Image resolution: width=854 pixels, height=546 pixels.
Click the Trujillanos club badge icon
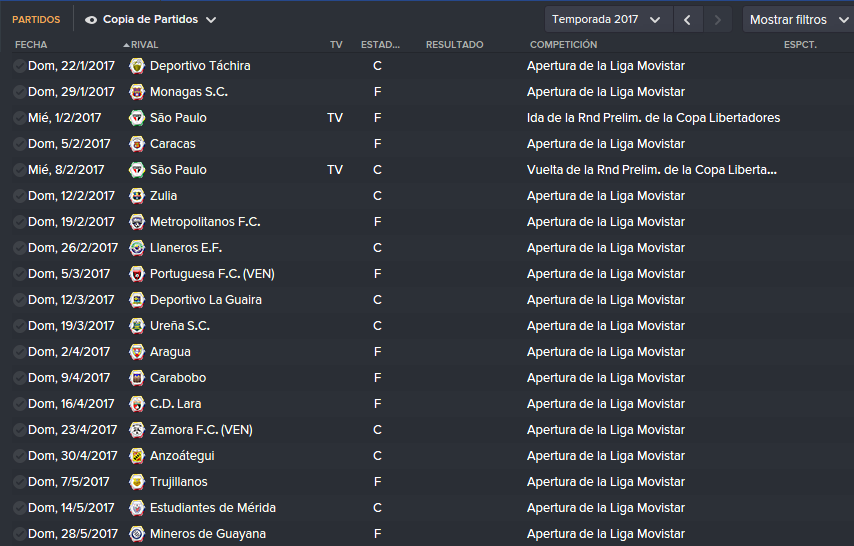pyautogui.click(x=137, y=482)
